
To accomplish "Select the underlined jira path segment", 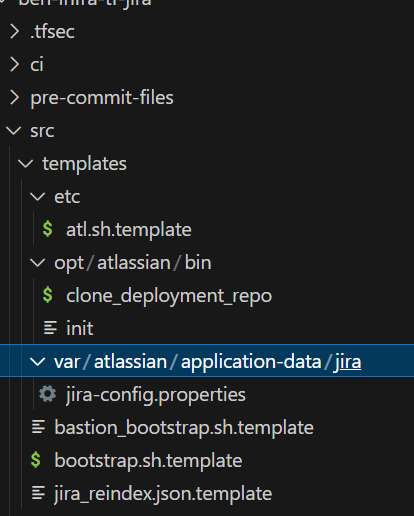I will (348, 362).
